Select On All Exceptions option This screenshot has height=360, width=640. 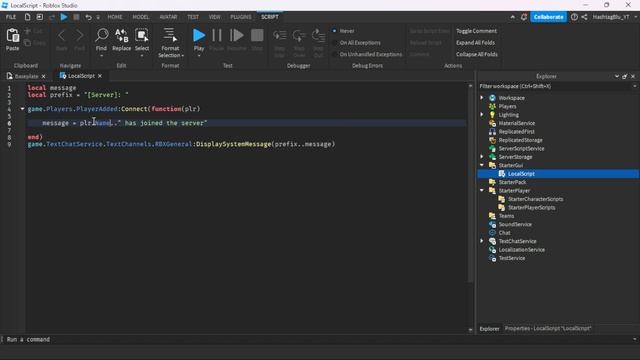[360, 43]
